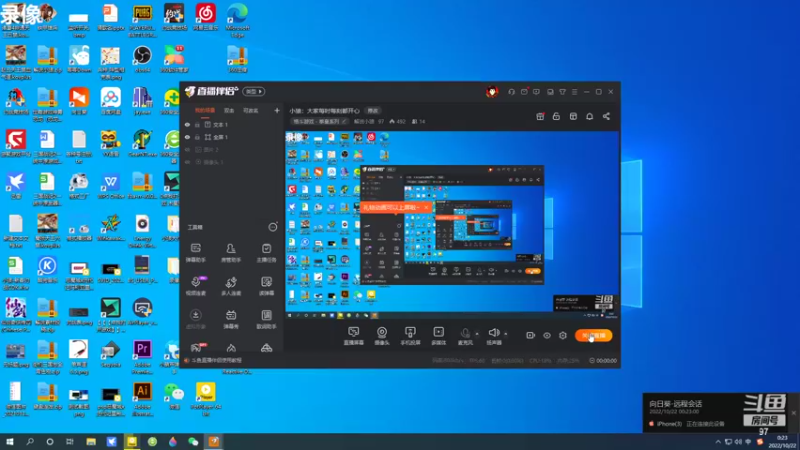This screenshot has width=800, height=450.
Task: Switch to the third scene tab
Action: point(251,111)
